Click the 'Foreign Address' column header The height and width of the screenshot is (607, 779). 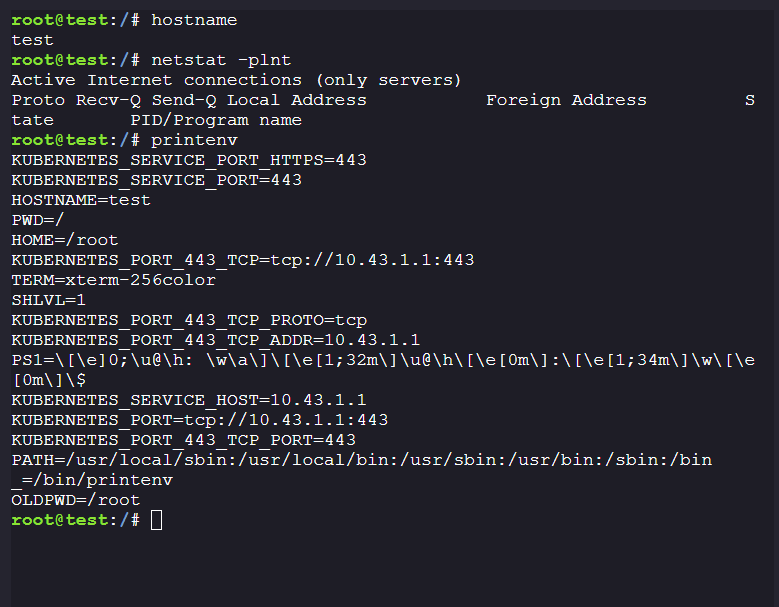click(566, 100)
